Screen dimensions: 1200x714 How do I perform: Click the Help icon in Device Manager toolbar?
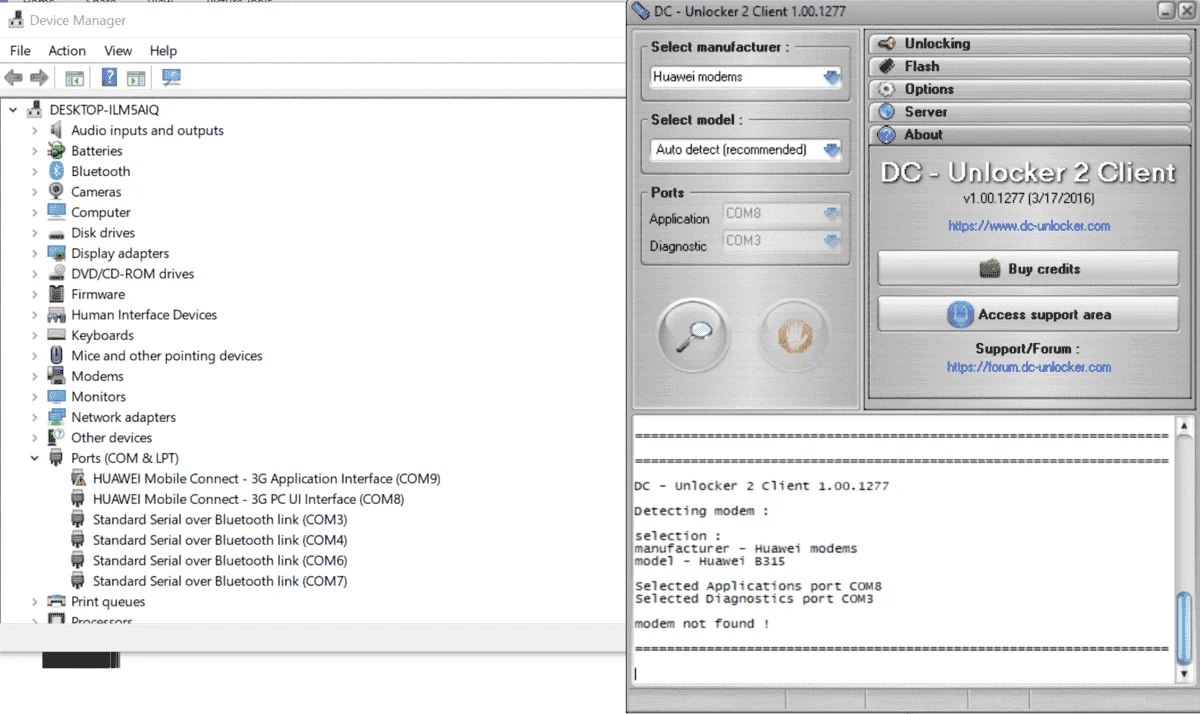point(109,77)
